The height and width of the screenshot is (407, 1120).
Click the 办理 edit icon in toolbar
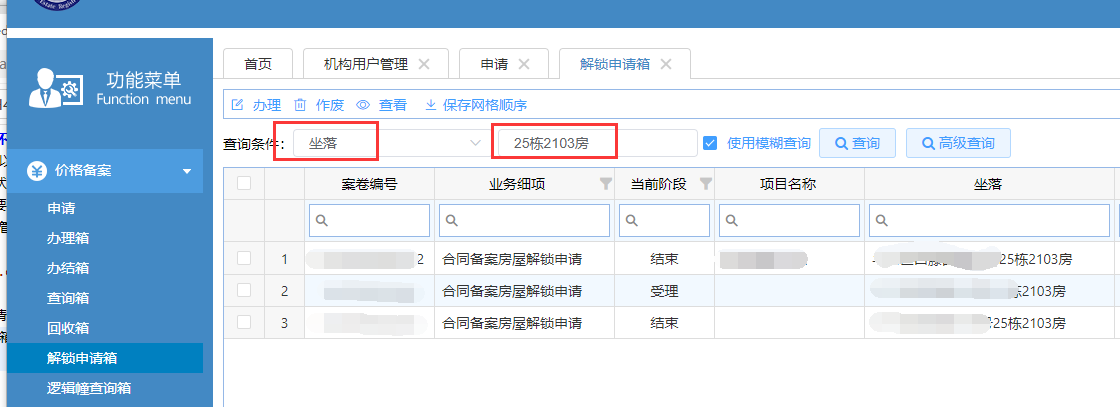[x=238, y=105]
